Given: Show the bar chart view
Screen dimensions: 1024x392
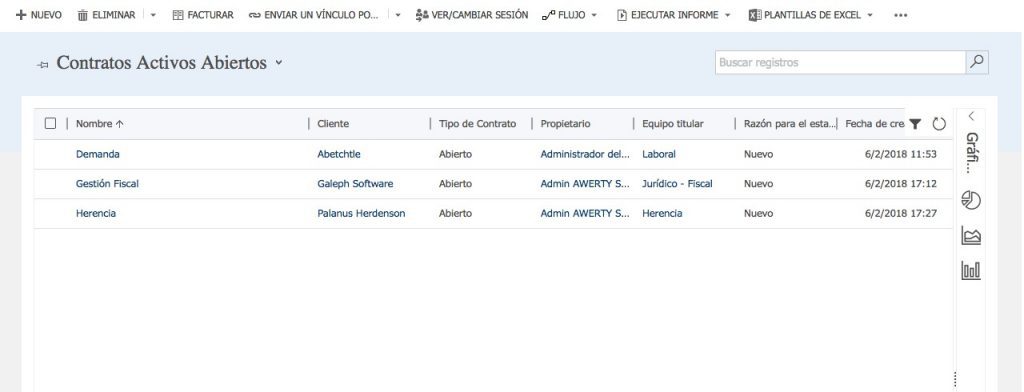Looking at the screenshot, I should tap(971, 270).
